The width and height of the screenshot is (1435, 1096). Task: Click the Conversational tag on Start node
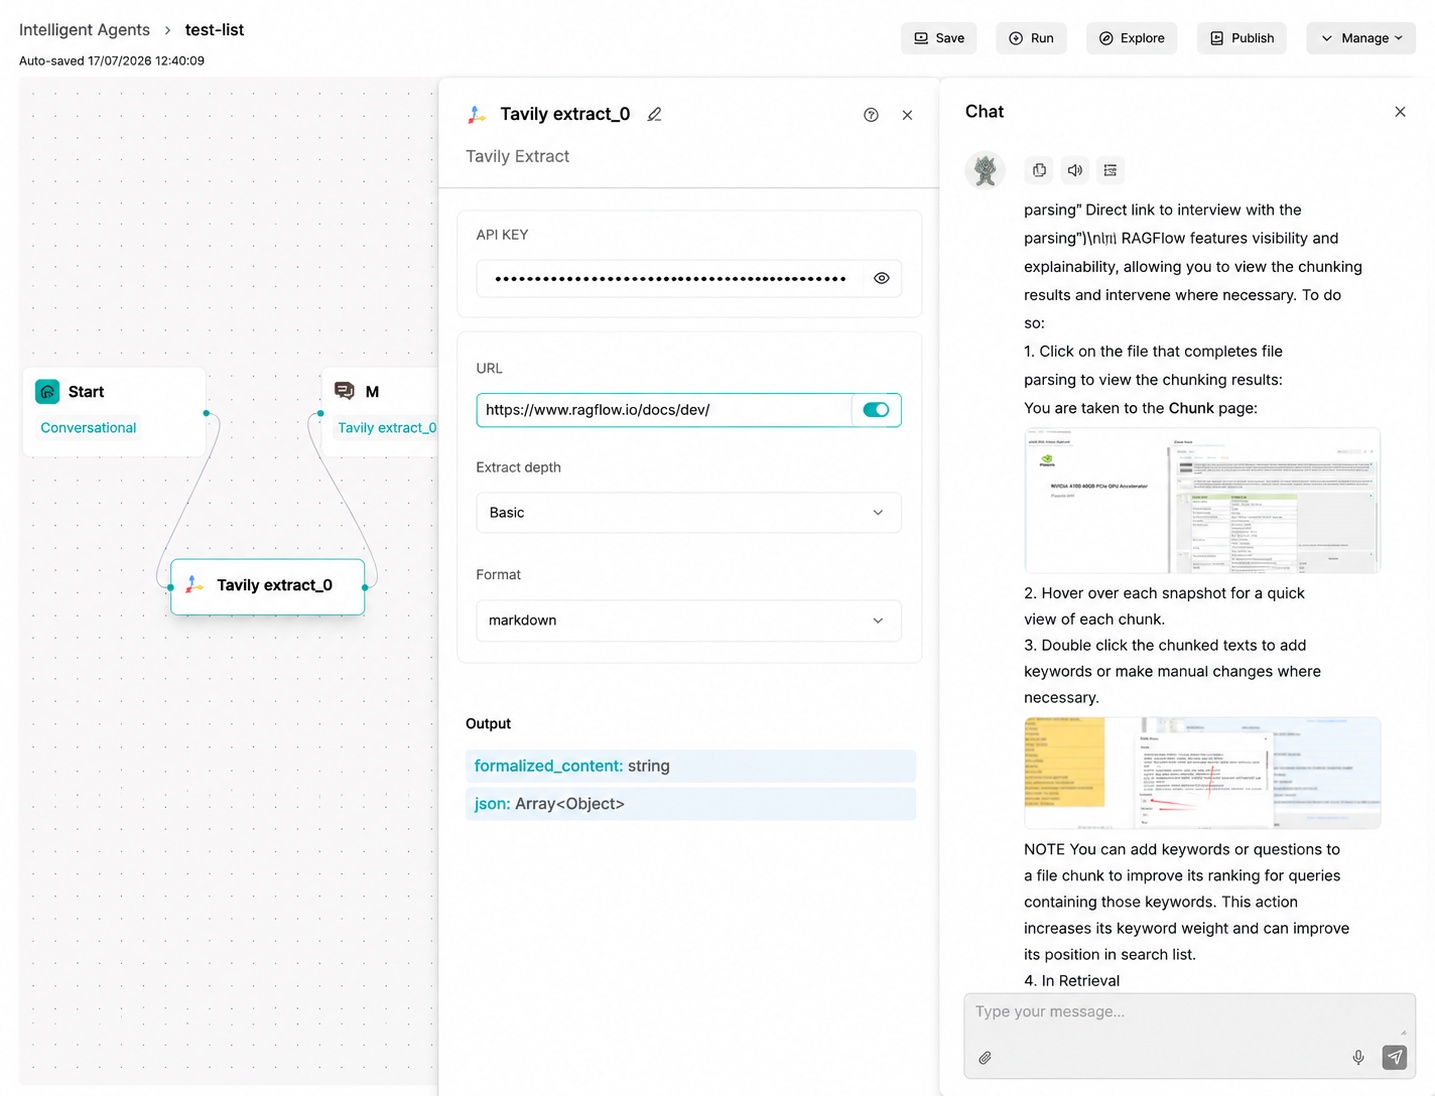[88, 428]
